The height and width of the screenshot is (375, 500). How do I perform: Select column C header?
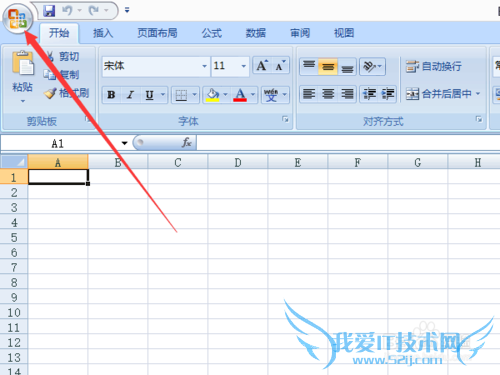[x=178, y=162]
